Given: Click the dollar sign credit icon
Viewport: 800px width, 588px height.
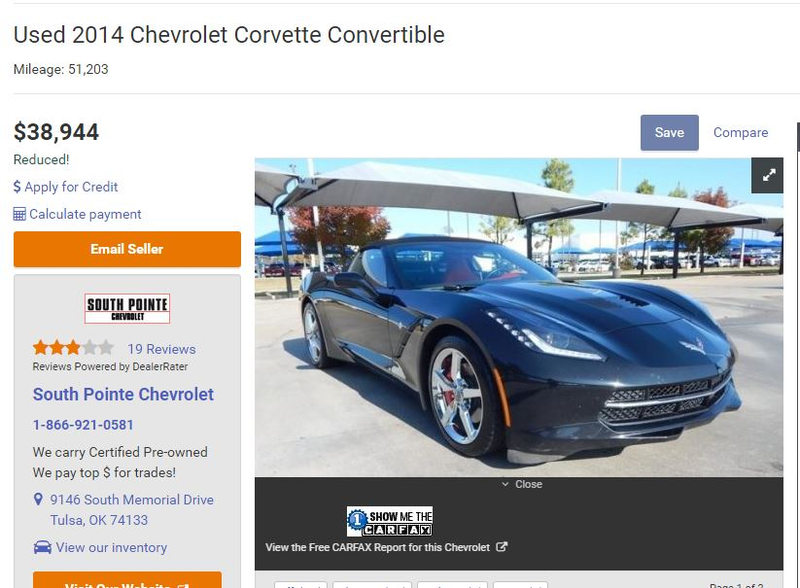Looking at the screenshot, I should click(x=17, y=187).
